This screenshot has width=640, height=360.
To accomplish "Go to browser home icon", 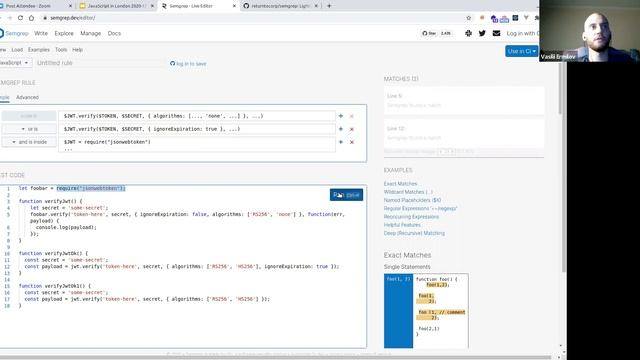I will pos(31,18).
